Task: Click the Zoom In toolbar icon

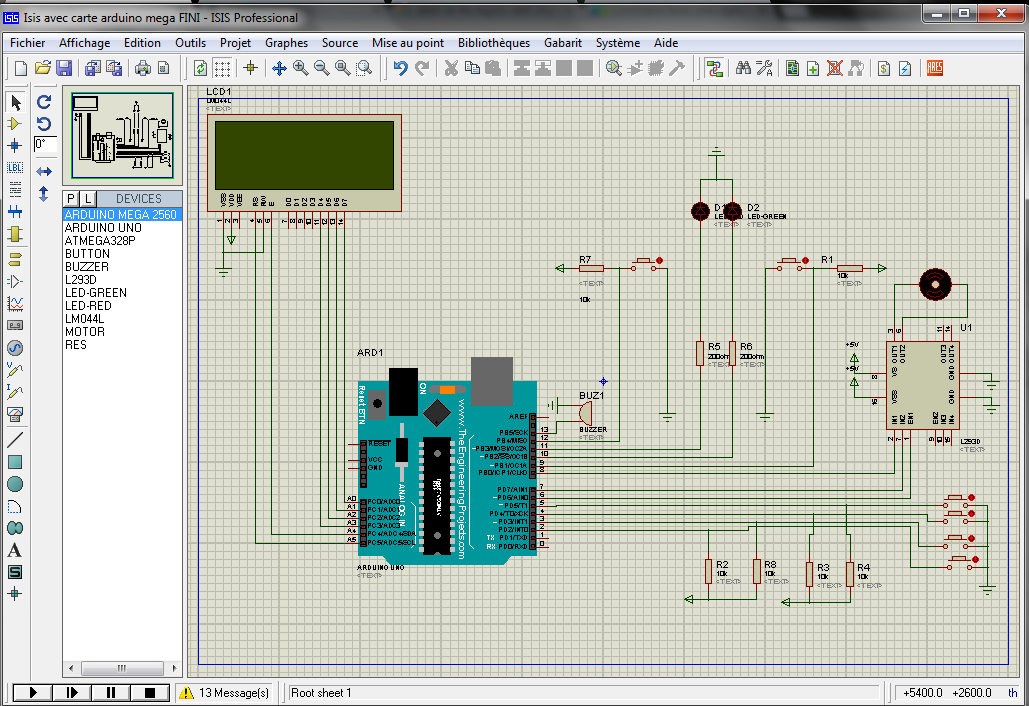Action: [x=299, y=67]
